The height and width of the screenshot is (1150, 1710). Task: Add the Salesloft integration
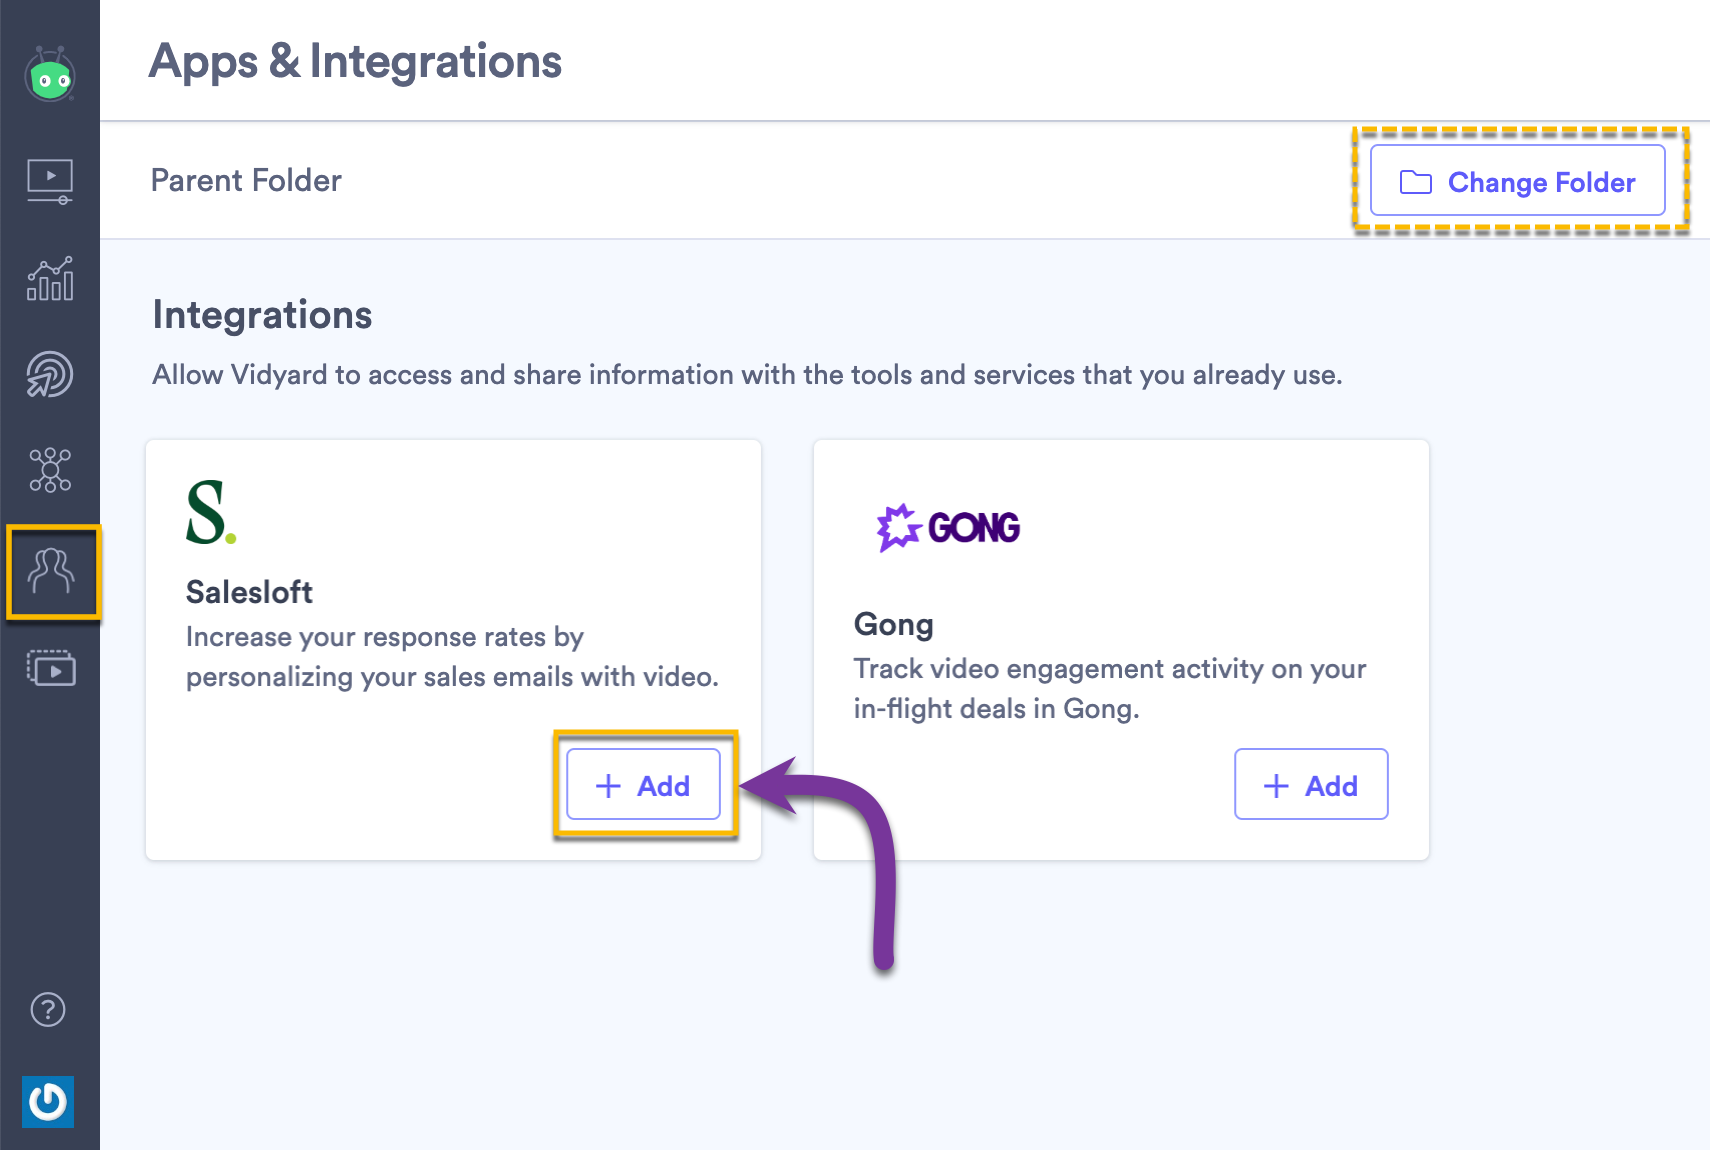(643, 785)
